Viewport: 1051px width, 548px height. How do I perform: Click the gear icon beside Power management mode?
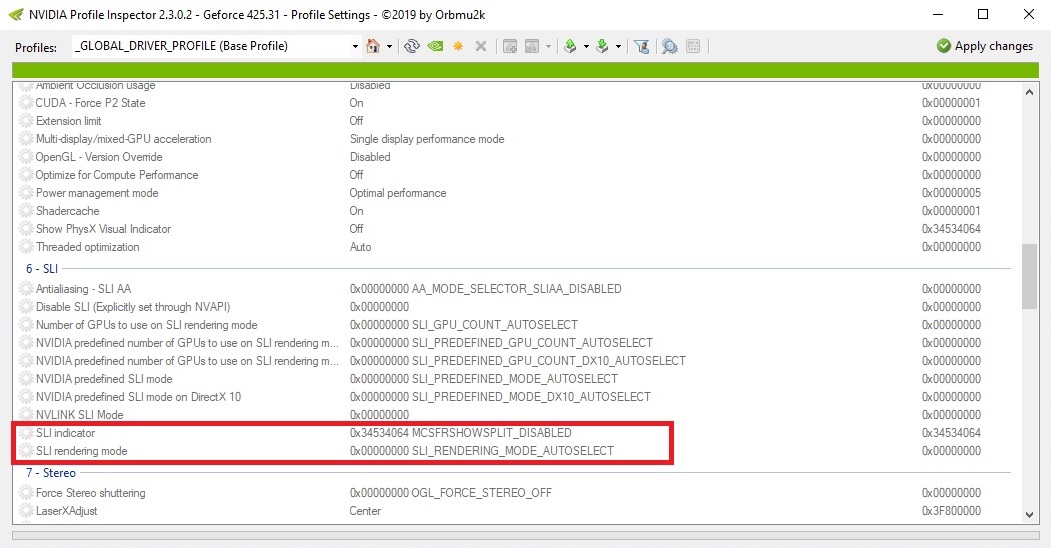click(25, 193)
